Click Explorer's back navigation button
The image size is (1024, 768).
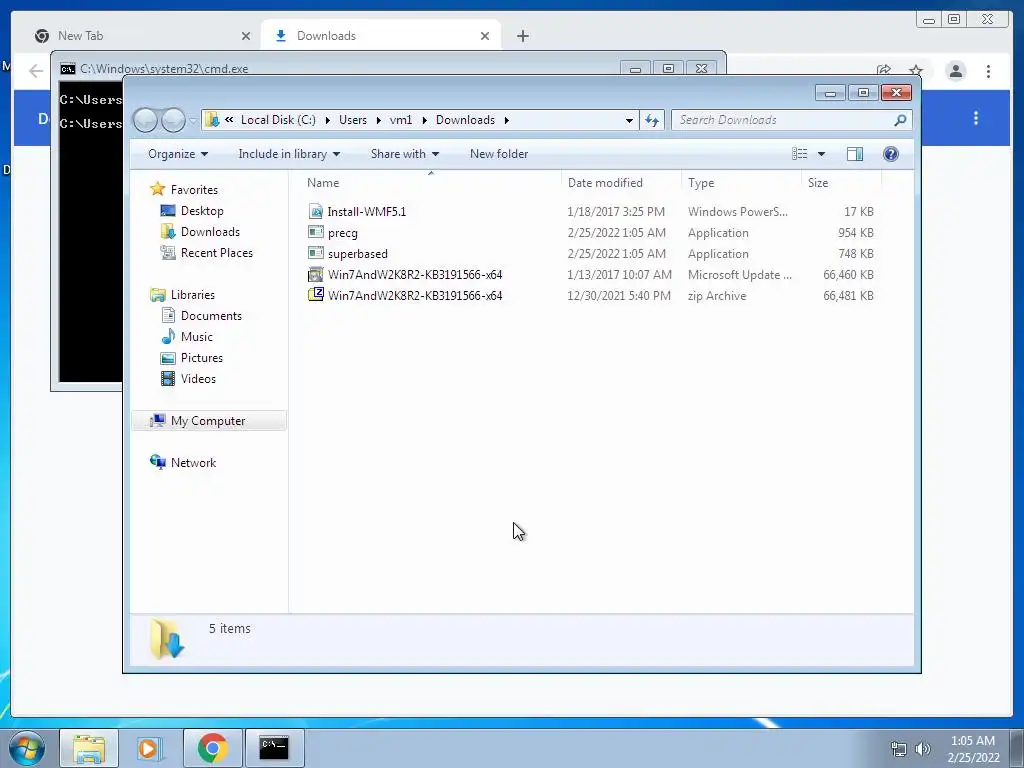[x=146, y=120]
